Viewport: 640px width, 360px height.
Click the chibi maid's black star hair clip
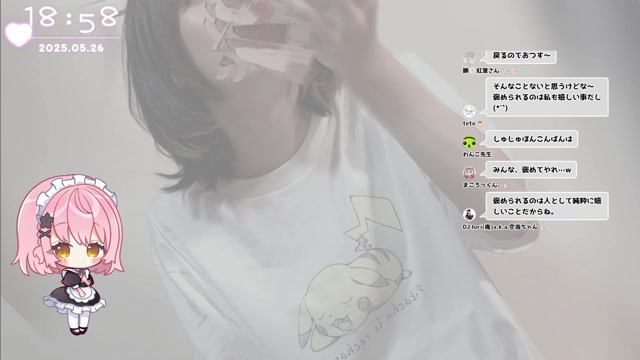[46, 220]
